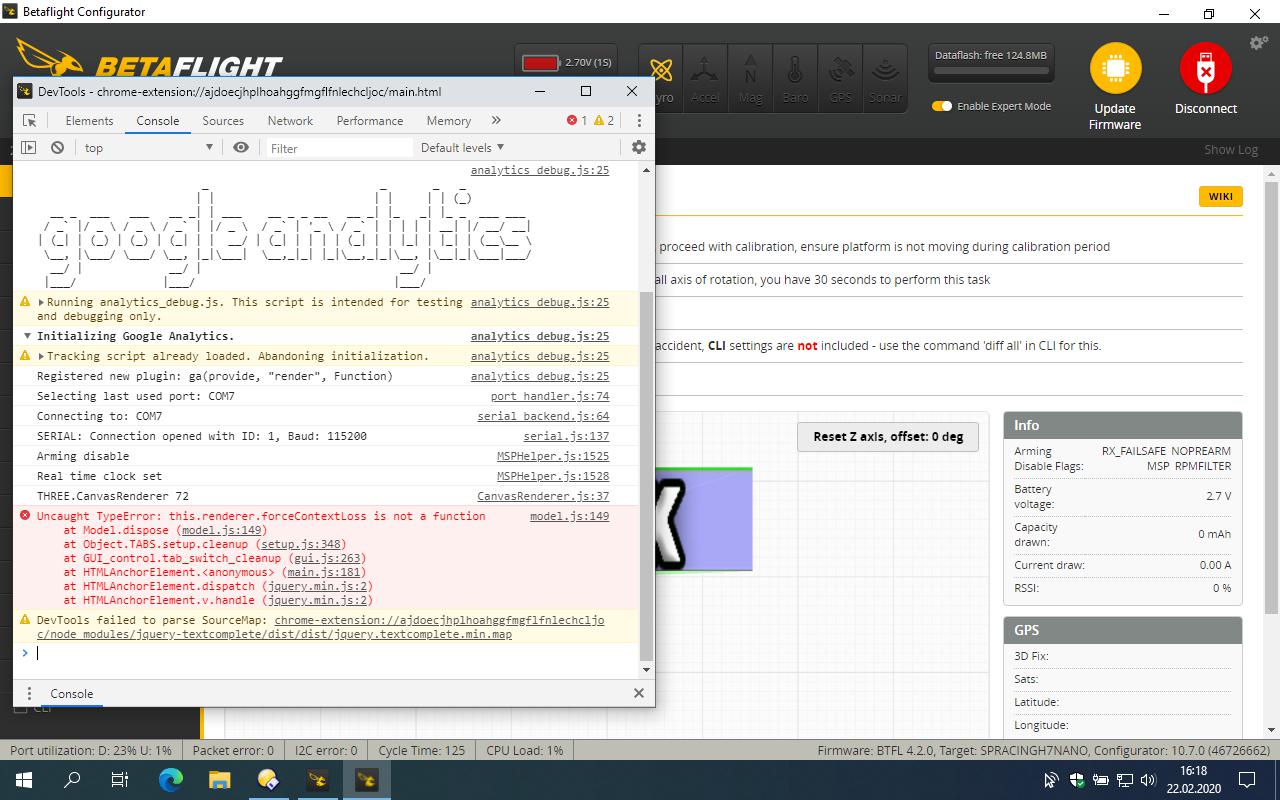Open File Explorer from taskbar
This screenshot has width=1280, height=800.
(219, 780)
